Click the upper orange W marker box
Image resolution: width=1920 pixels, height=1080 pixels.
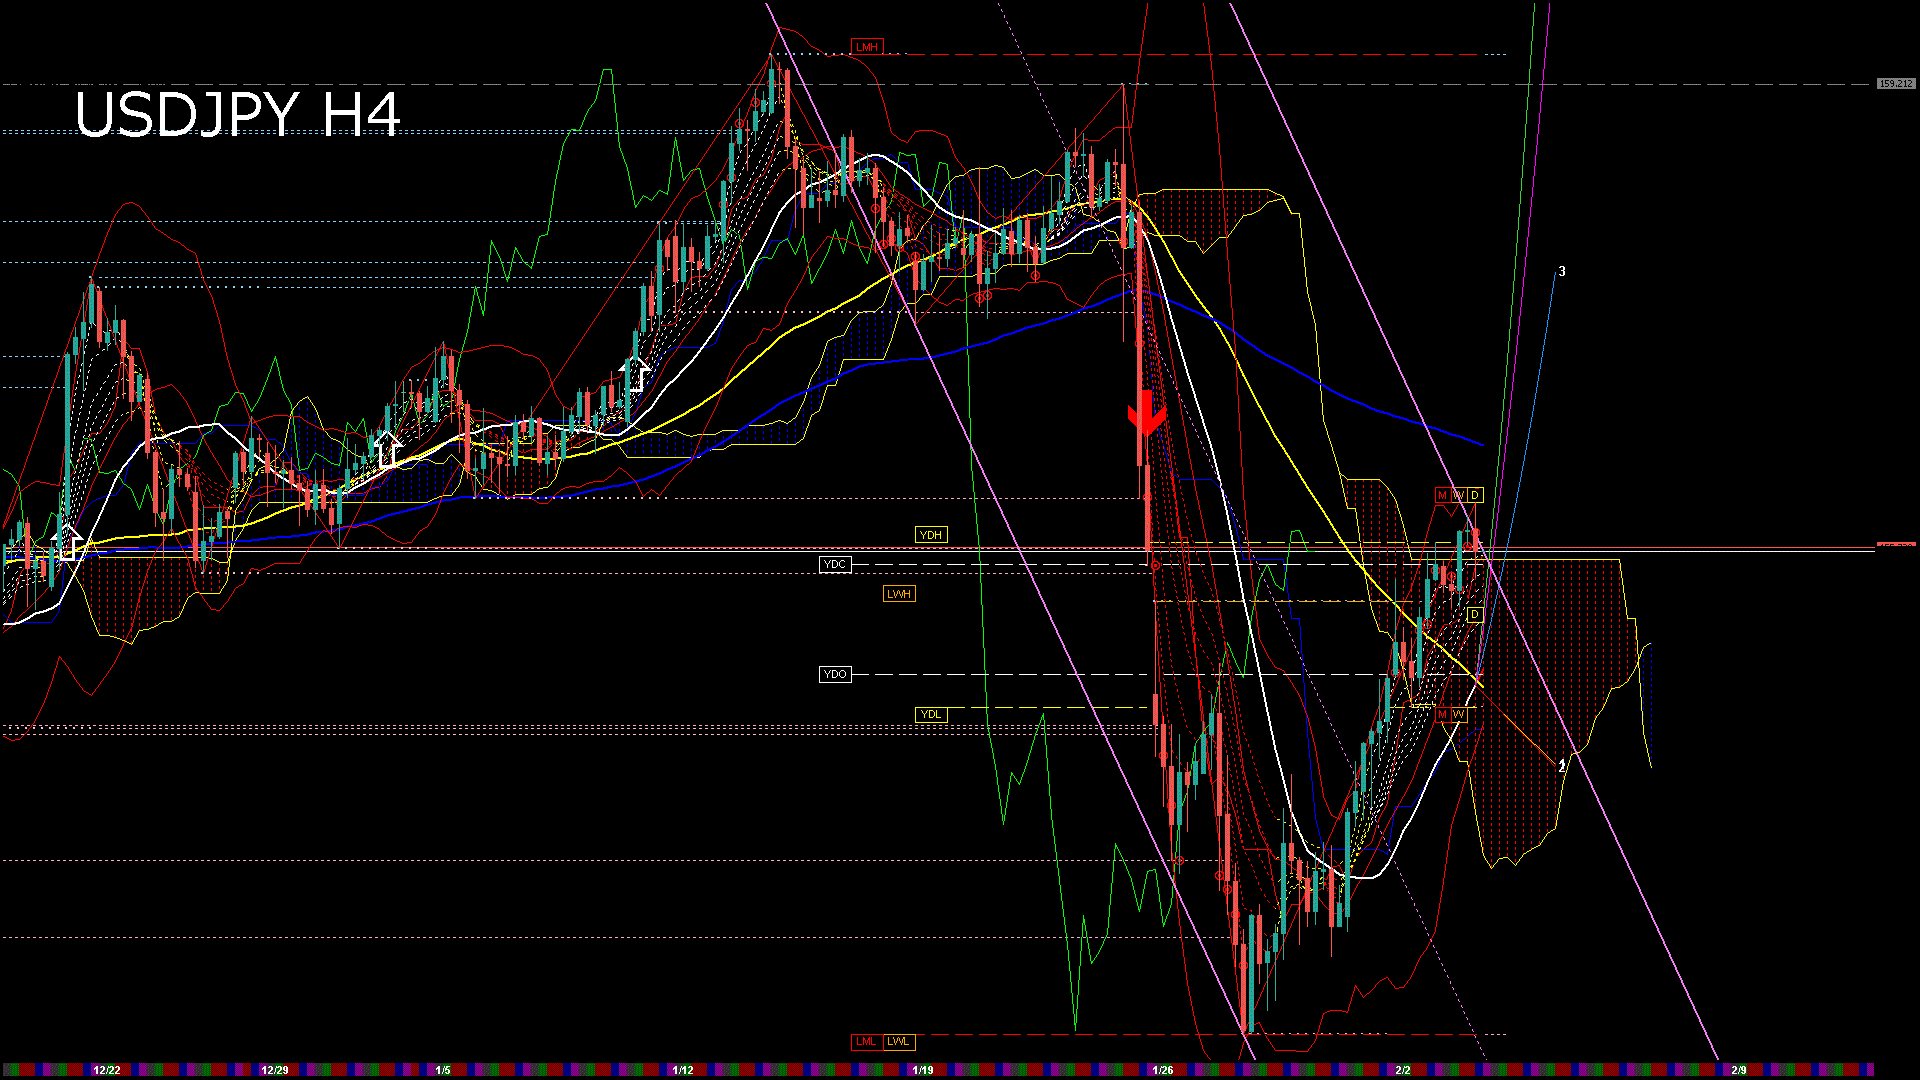point(1458,496)
